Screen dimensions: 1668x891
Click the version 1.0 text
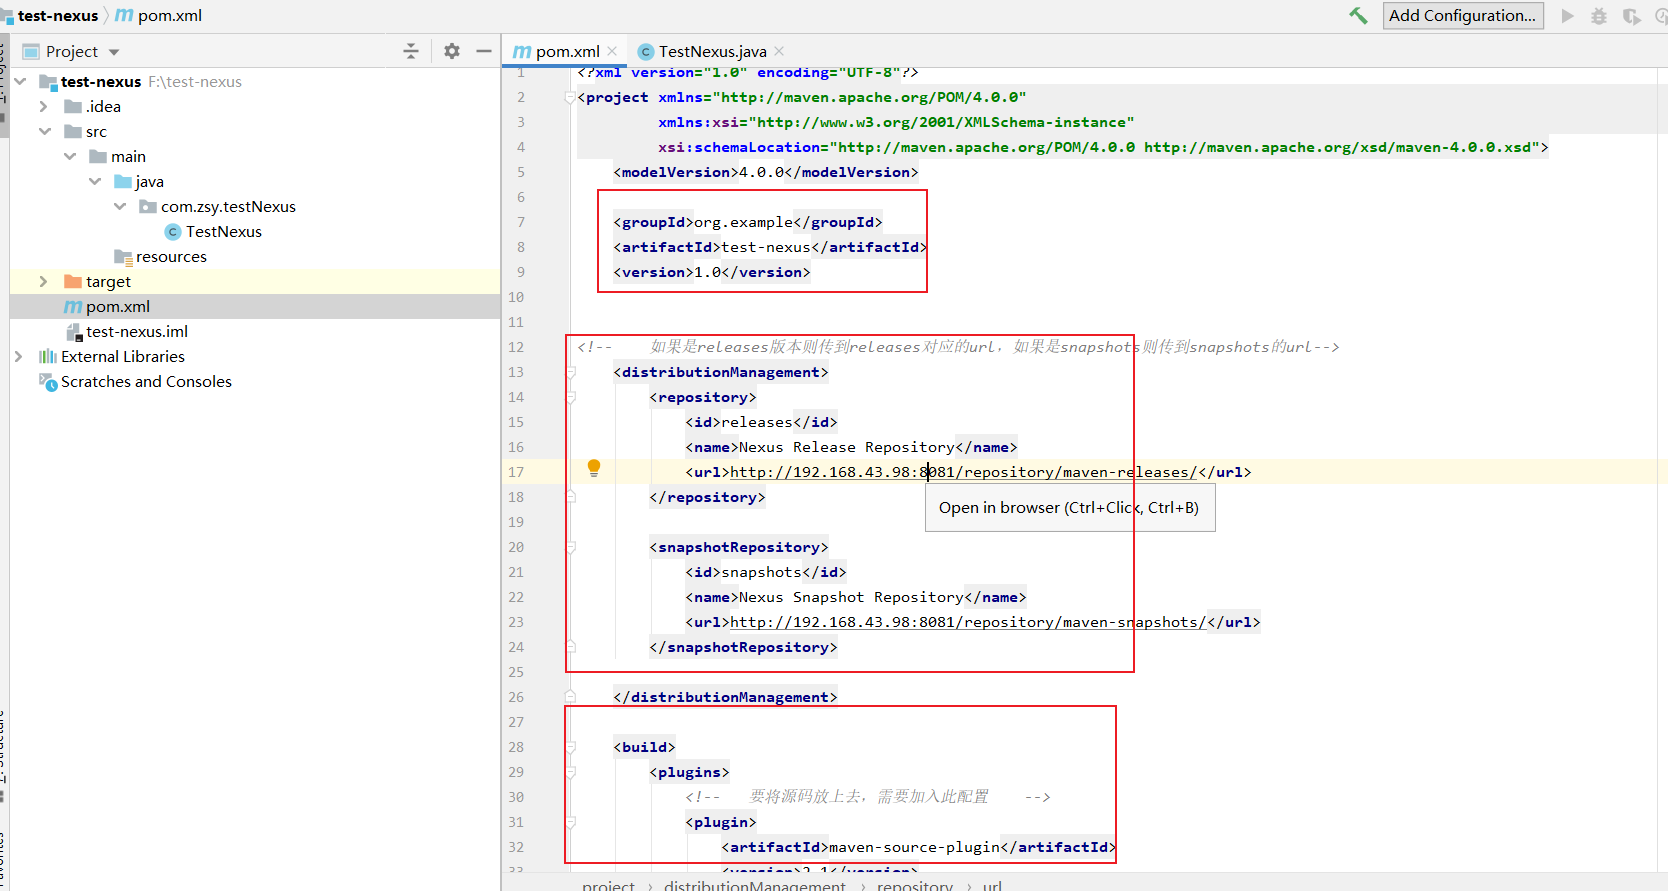pyautogui.click(x=708, y=272)
